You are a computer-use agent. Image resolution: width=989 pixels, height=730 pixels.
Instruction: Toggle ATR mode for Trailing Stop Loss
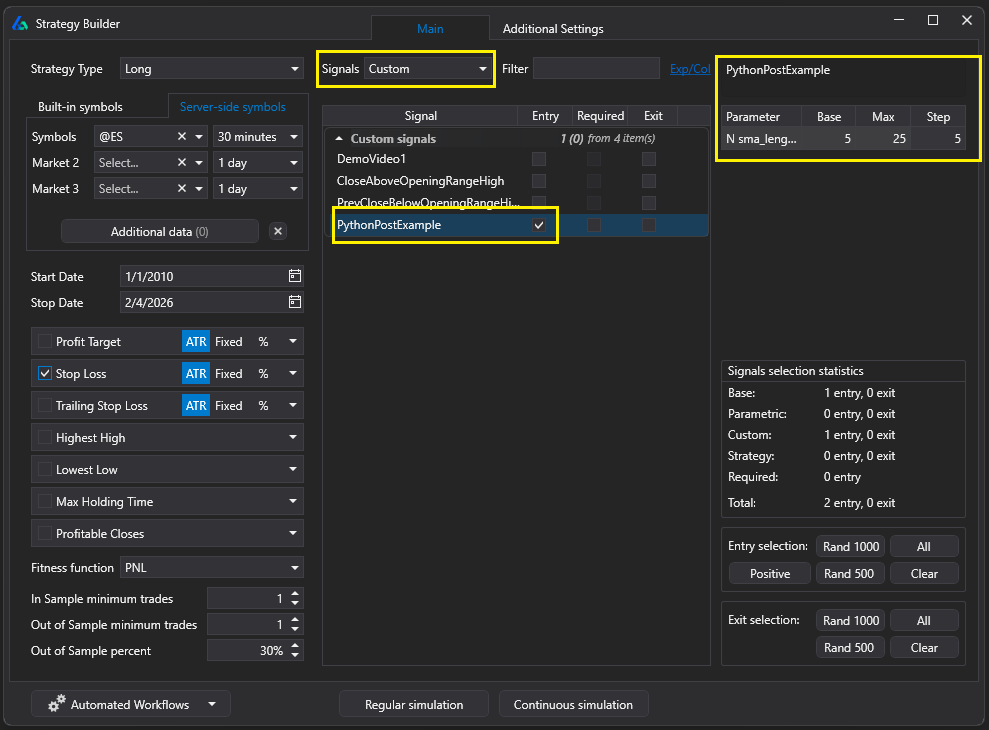pos(195,405)
